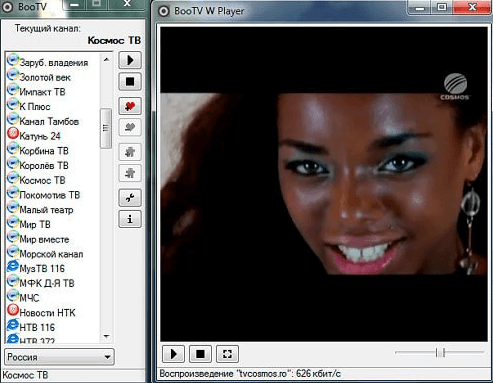Click the media icon beside Космос ТВ row
This screenshot has width=493, height=383.
tap(13, 178)
